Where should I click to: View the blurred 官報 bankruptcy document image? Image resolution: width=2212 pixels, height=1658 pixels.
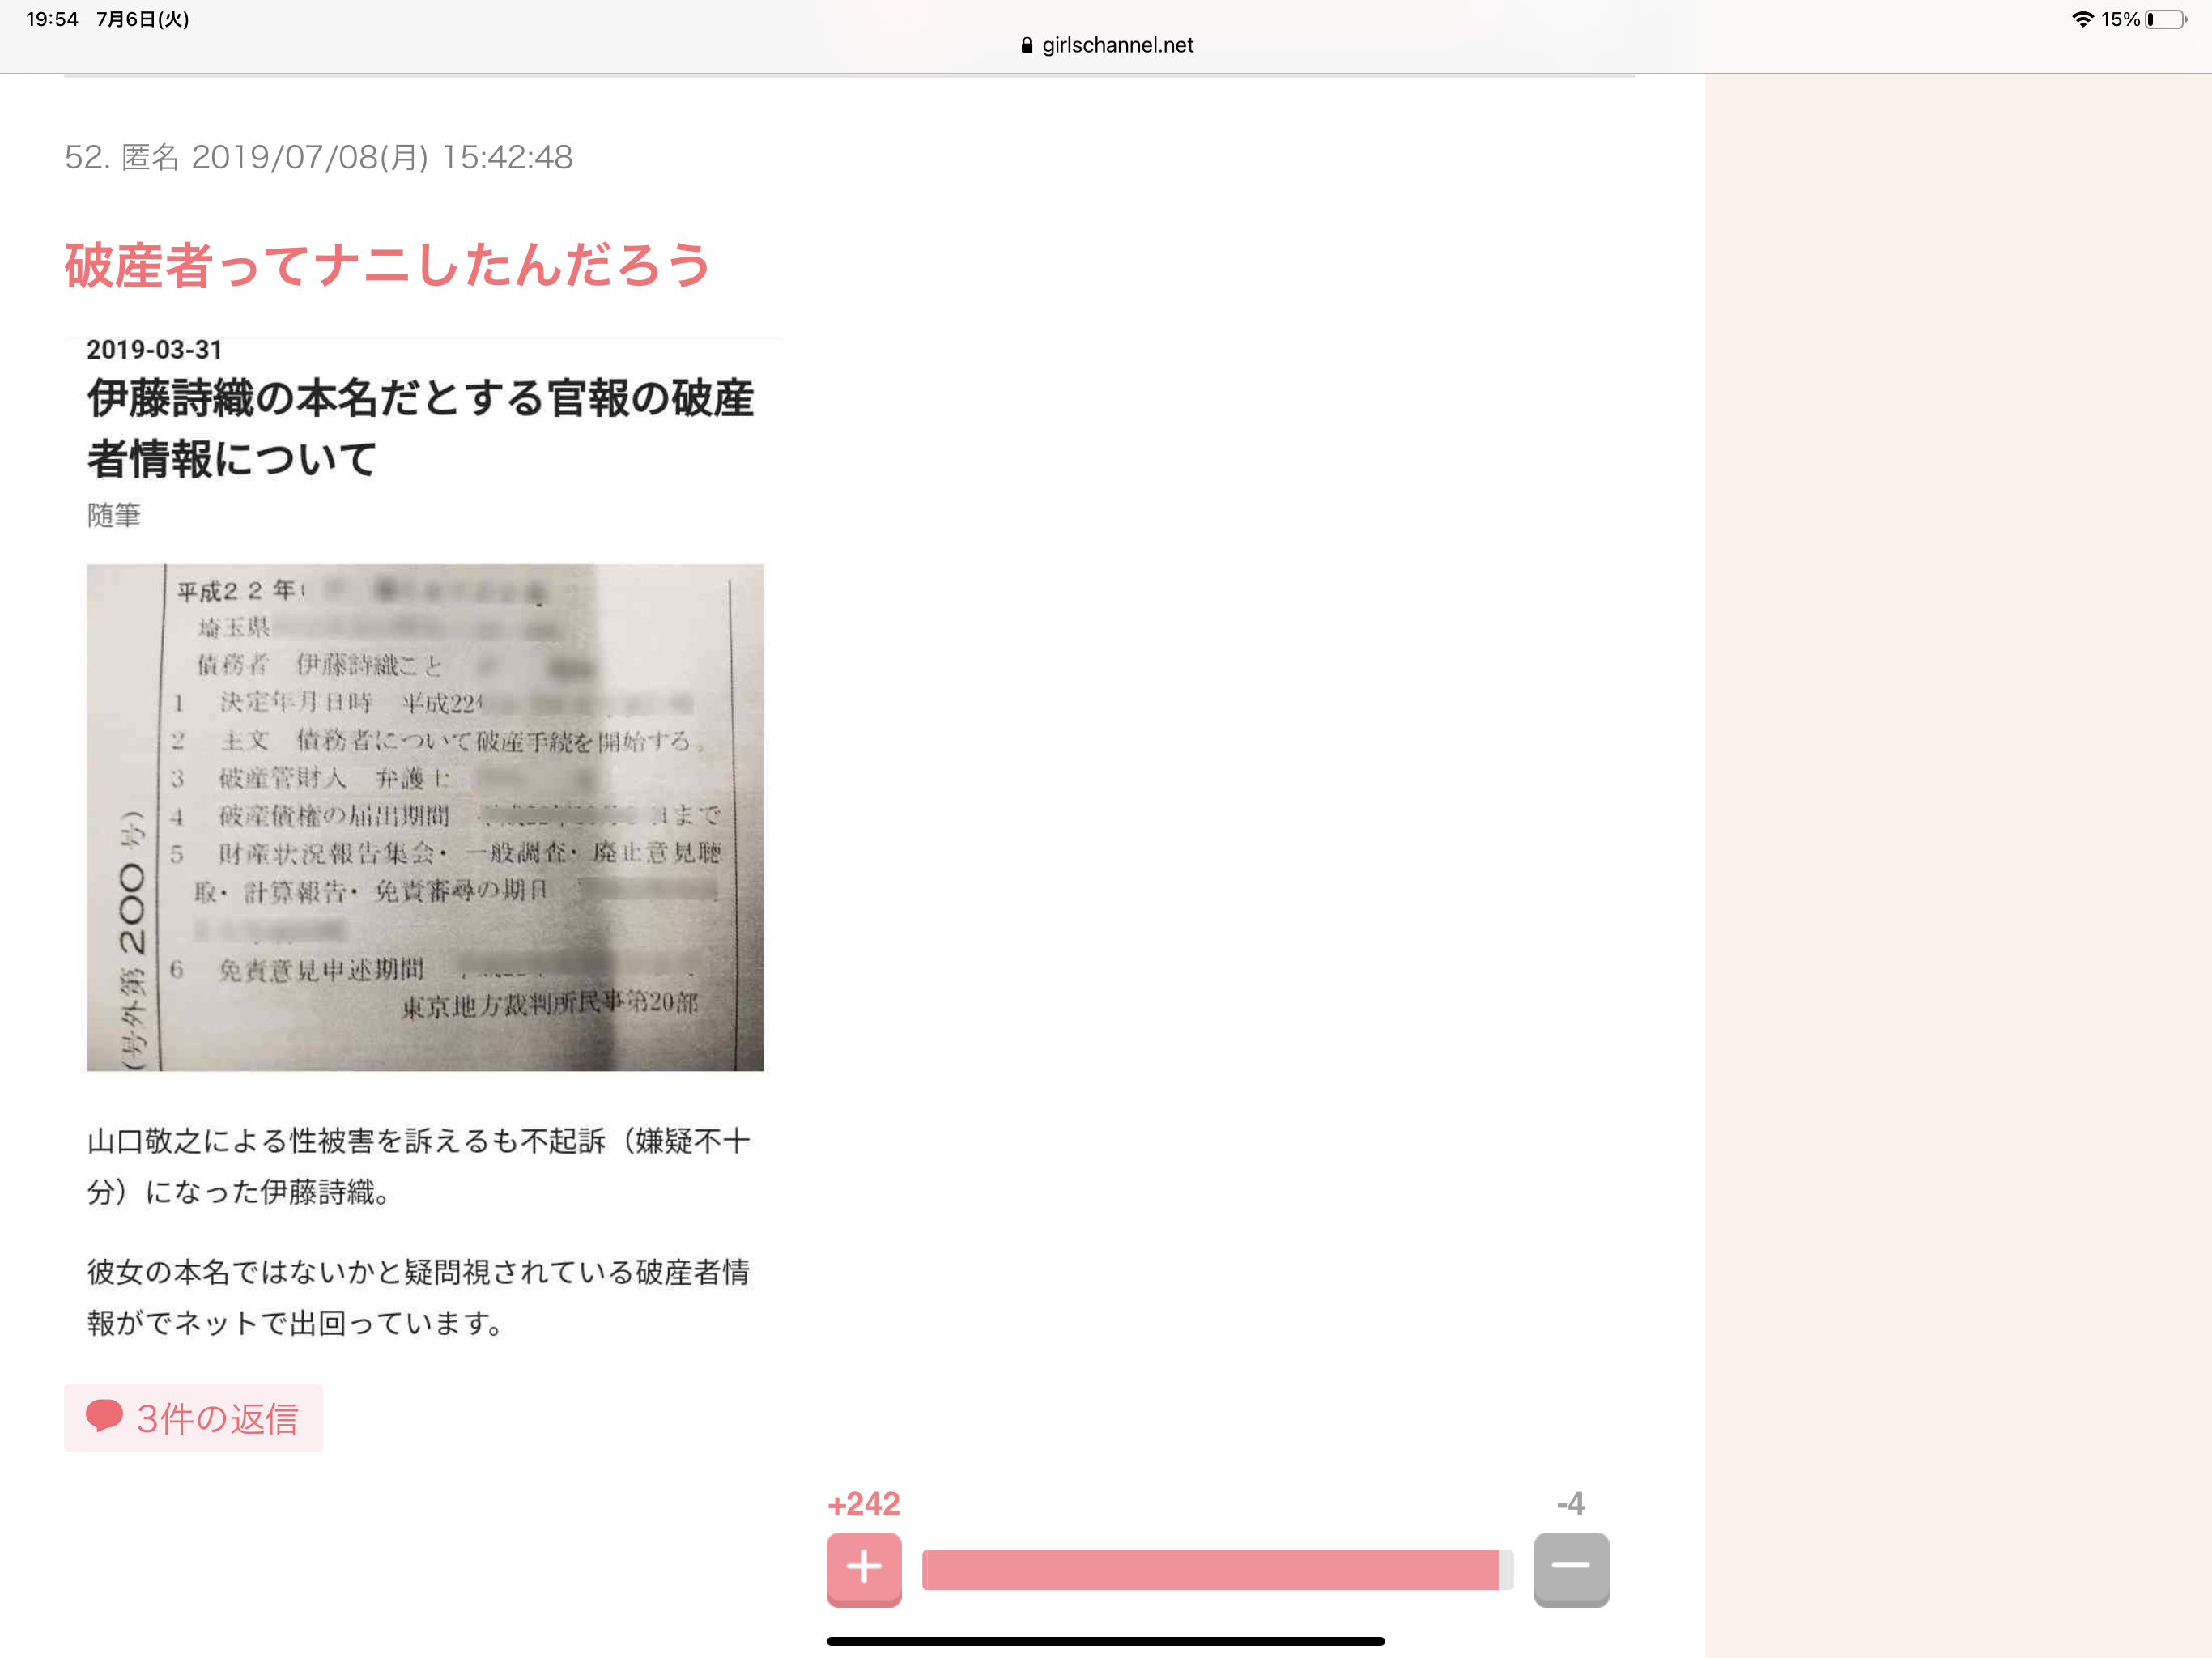pos(425,815)
